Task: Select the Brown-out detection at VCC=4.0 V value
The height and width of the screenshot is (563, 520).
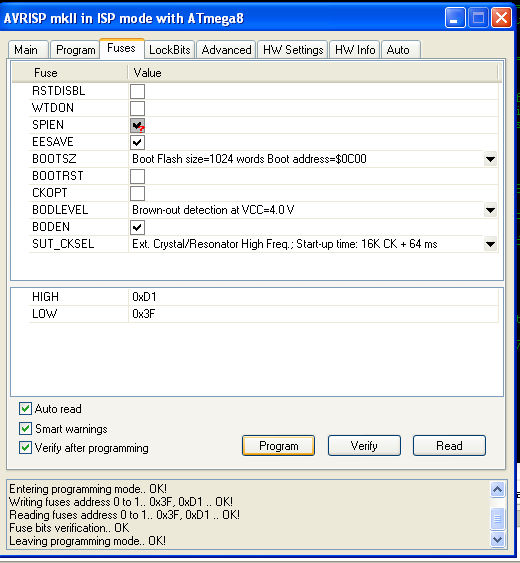Action: tap(213, 210)
